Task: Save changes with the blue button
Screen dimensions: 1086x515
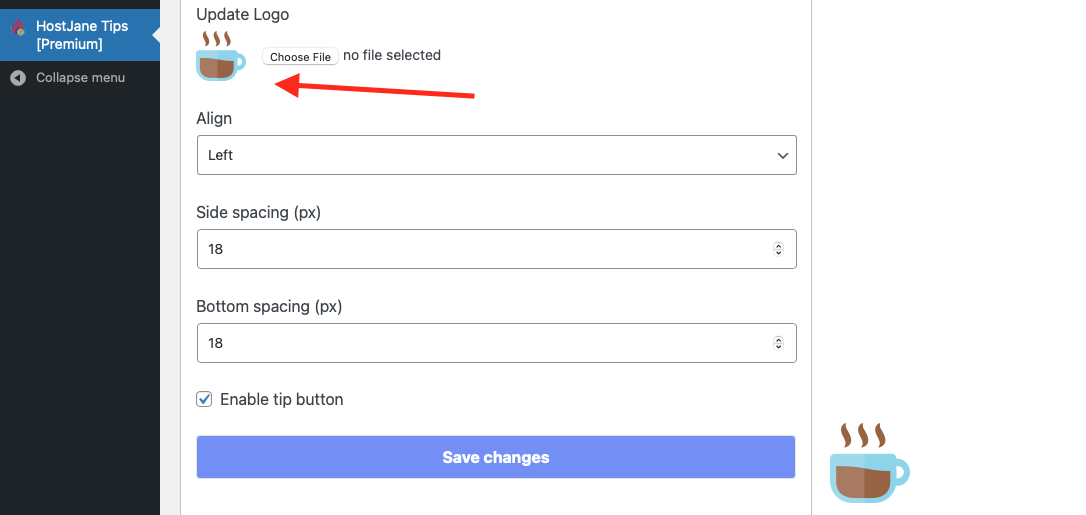Action: click(495, 457)
